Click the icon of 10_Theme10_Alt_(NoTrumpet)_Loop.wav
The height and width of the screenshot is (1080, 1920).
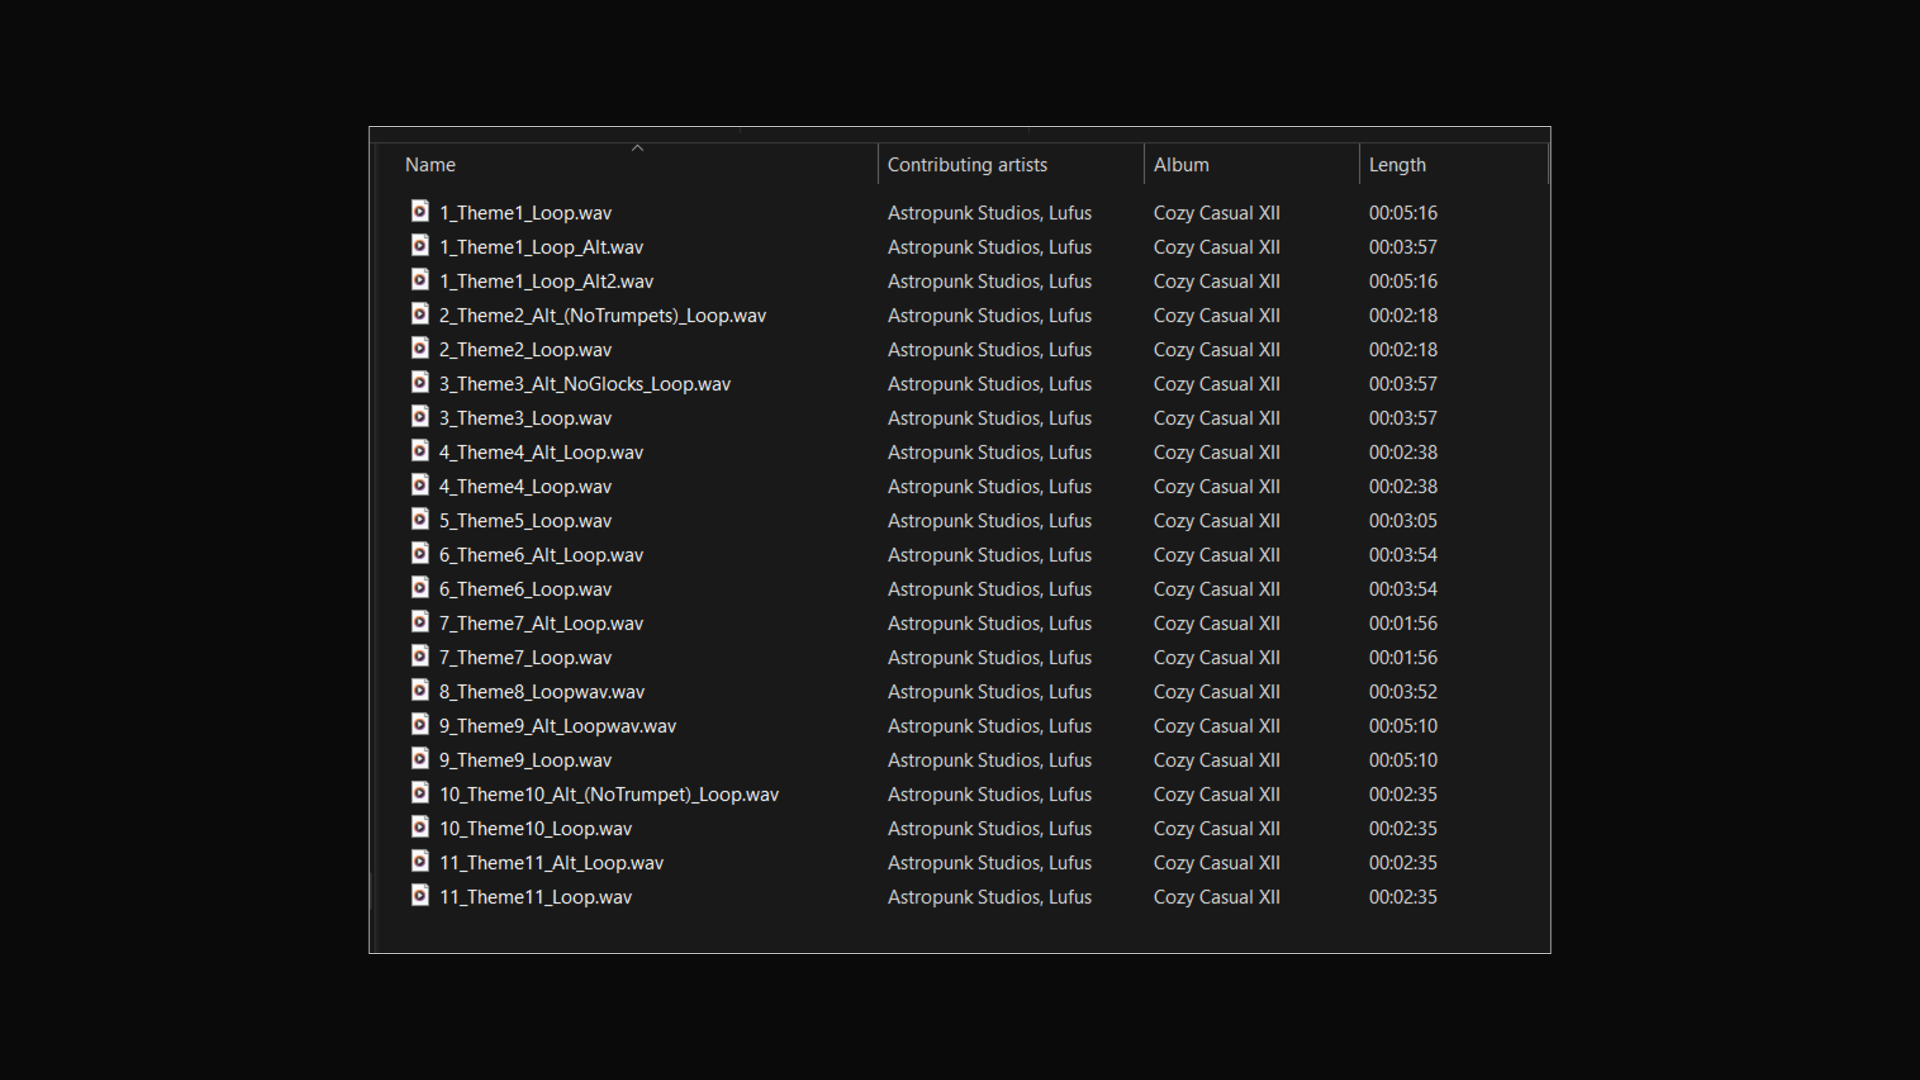point(420,792)
